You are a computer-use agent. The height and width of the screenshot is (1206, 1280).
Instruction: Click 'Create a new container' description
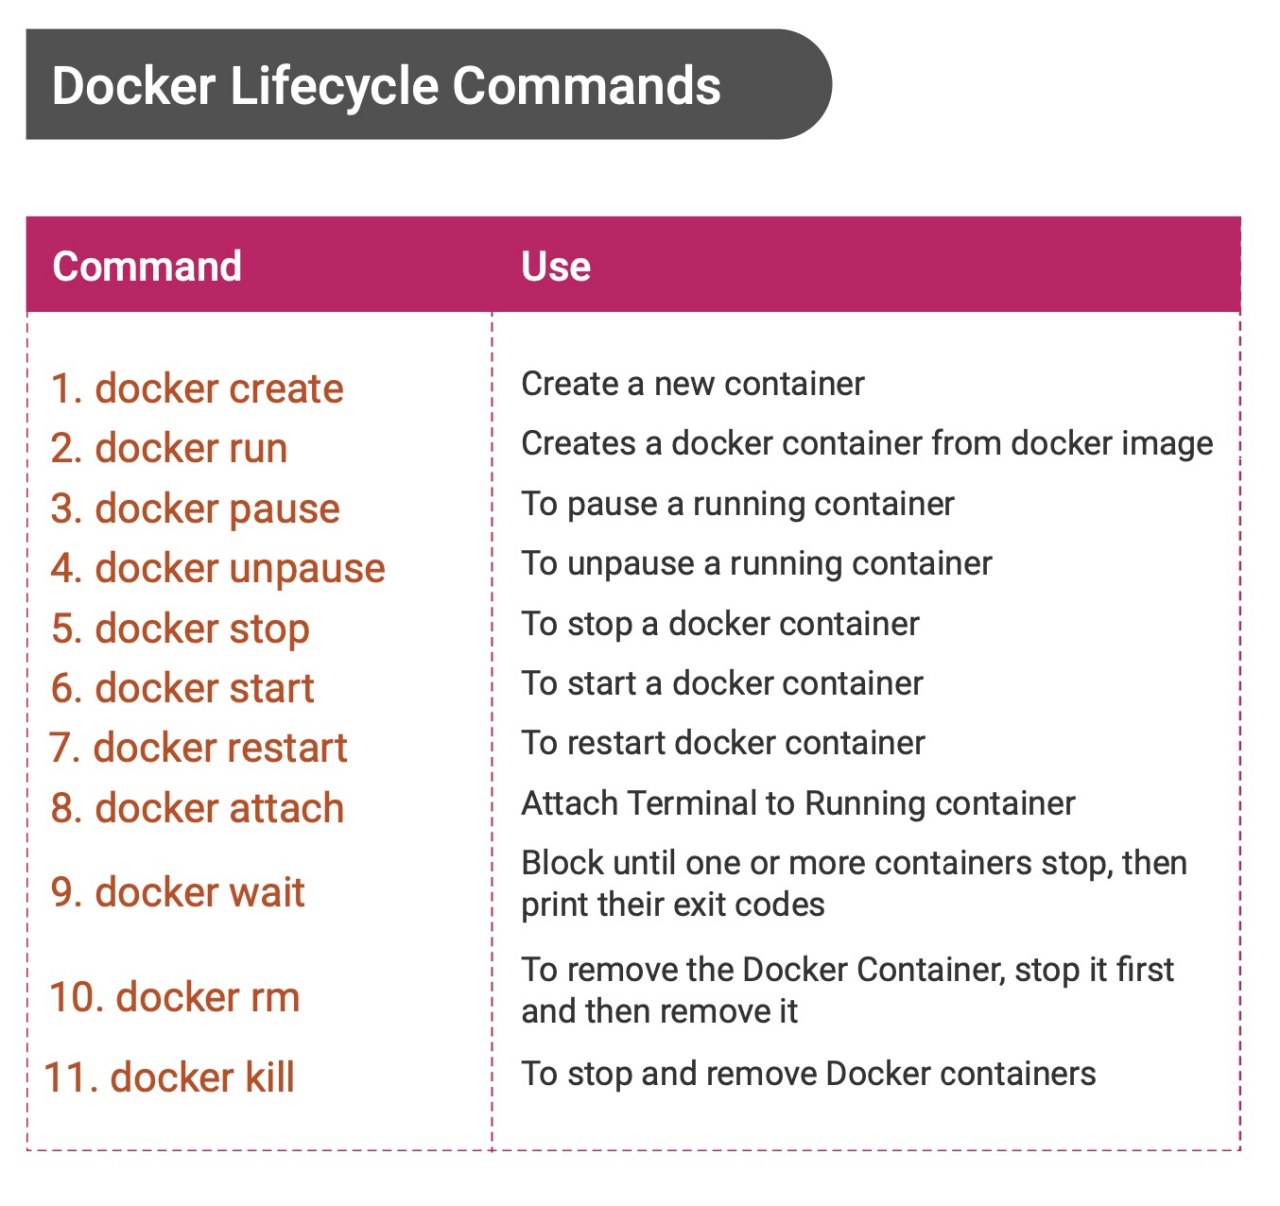point(693,384)
